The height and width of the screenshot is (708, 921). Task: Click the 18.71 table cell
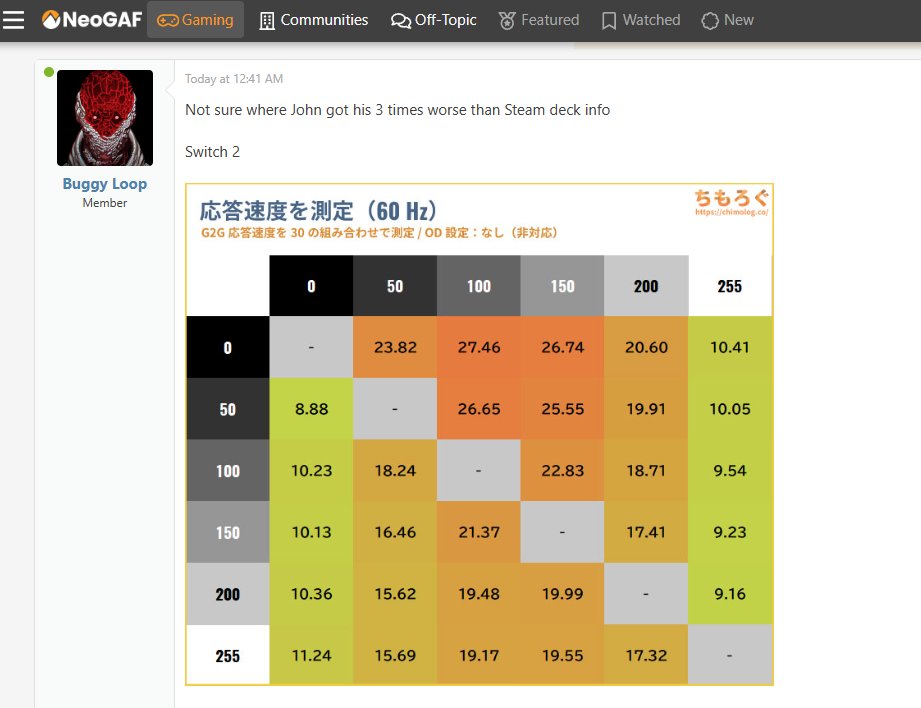646,471
